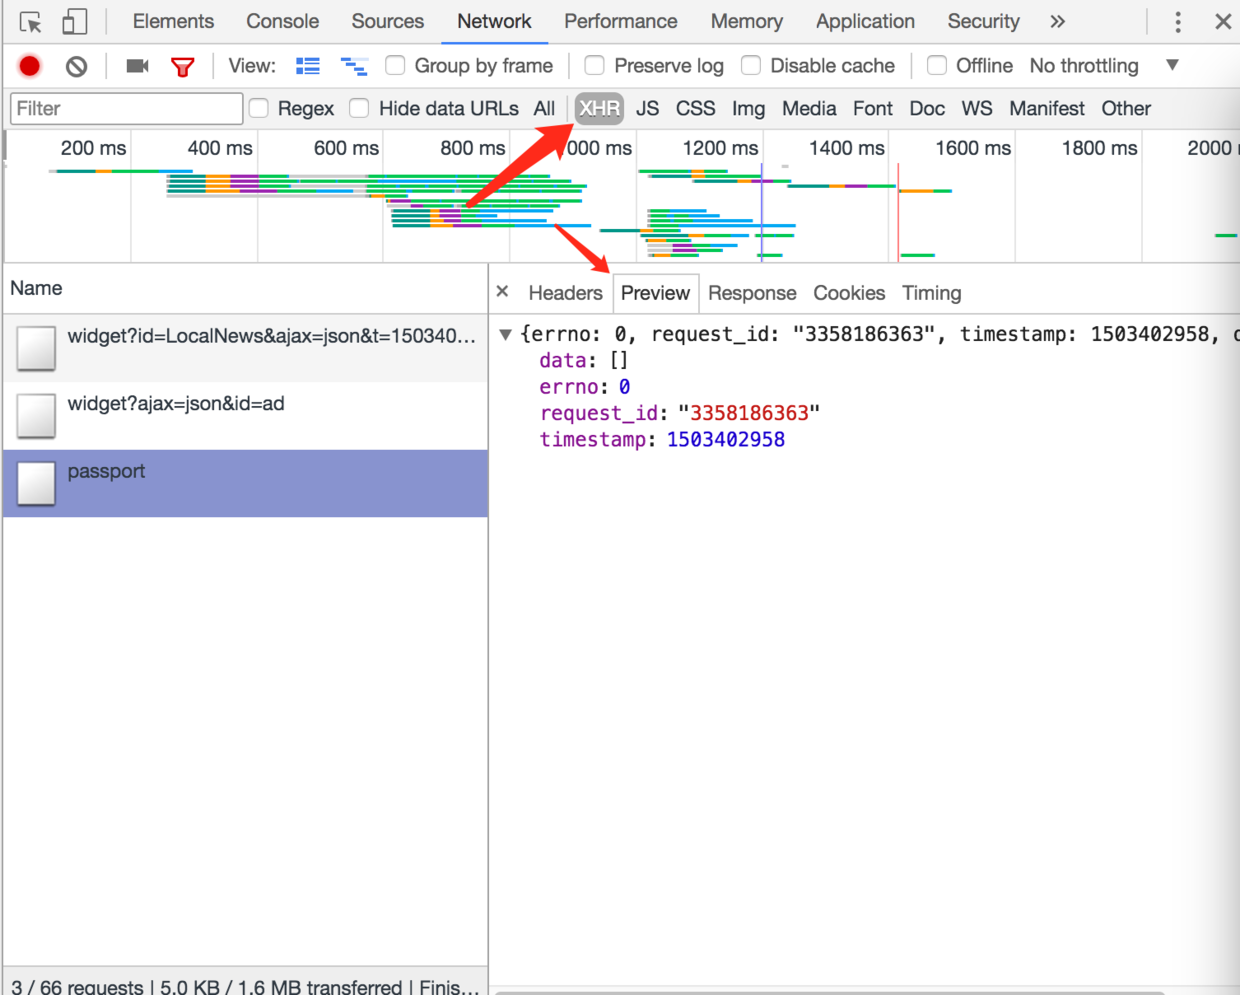Select the Preview tab of the request
The image size is (1240, 995).
tap(655, 293)
